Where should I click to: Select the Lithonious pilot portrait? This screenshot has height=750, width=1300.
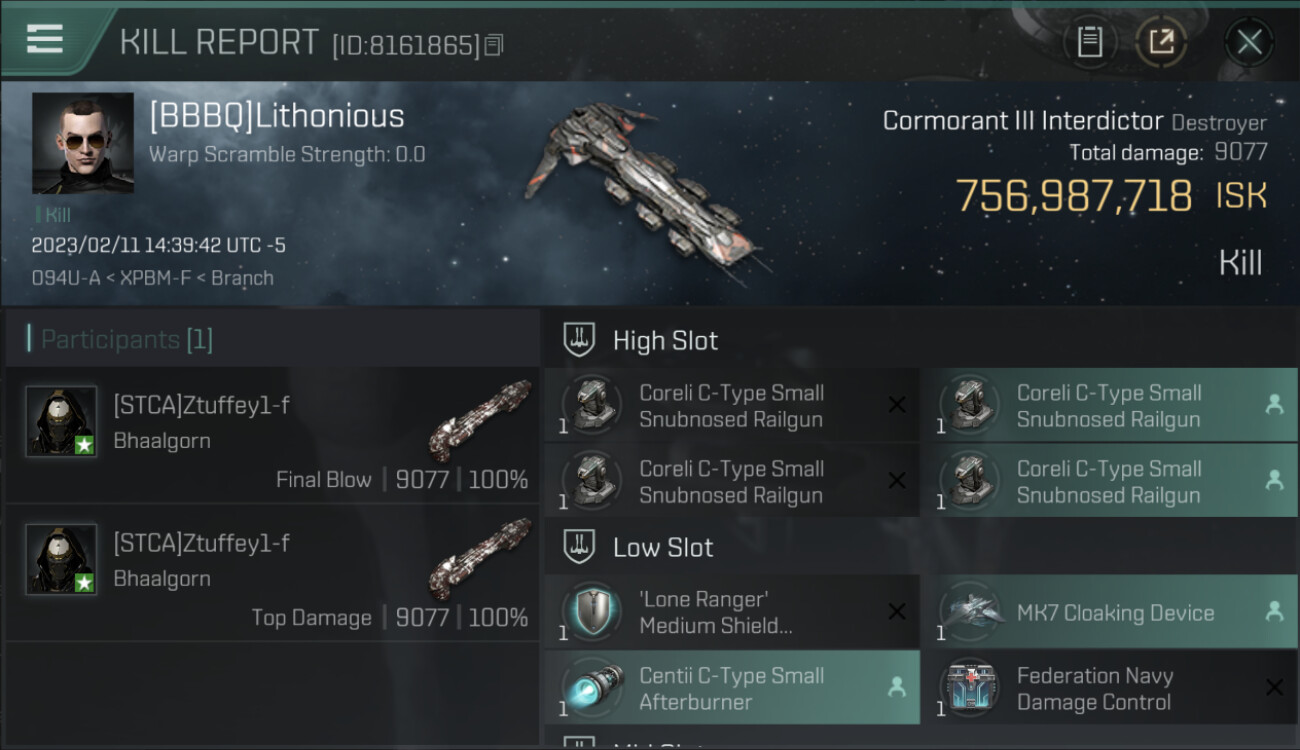[83, 143]
